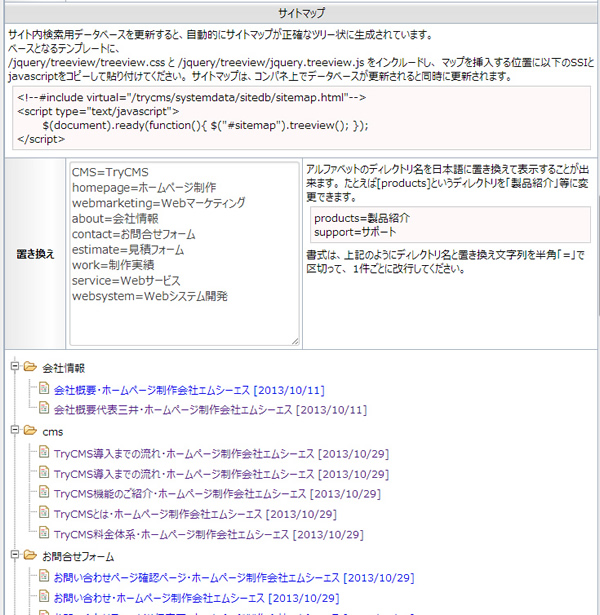Click the お問合せフォーム folder icon
The height and width of the screenshot is (615, 600).
coord(30,555)
